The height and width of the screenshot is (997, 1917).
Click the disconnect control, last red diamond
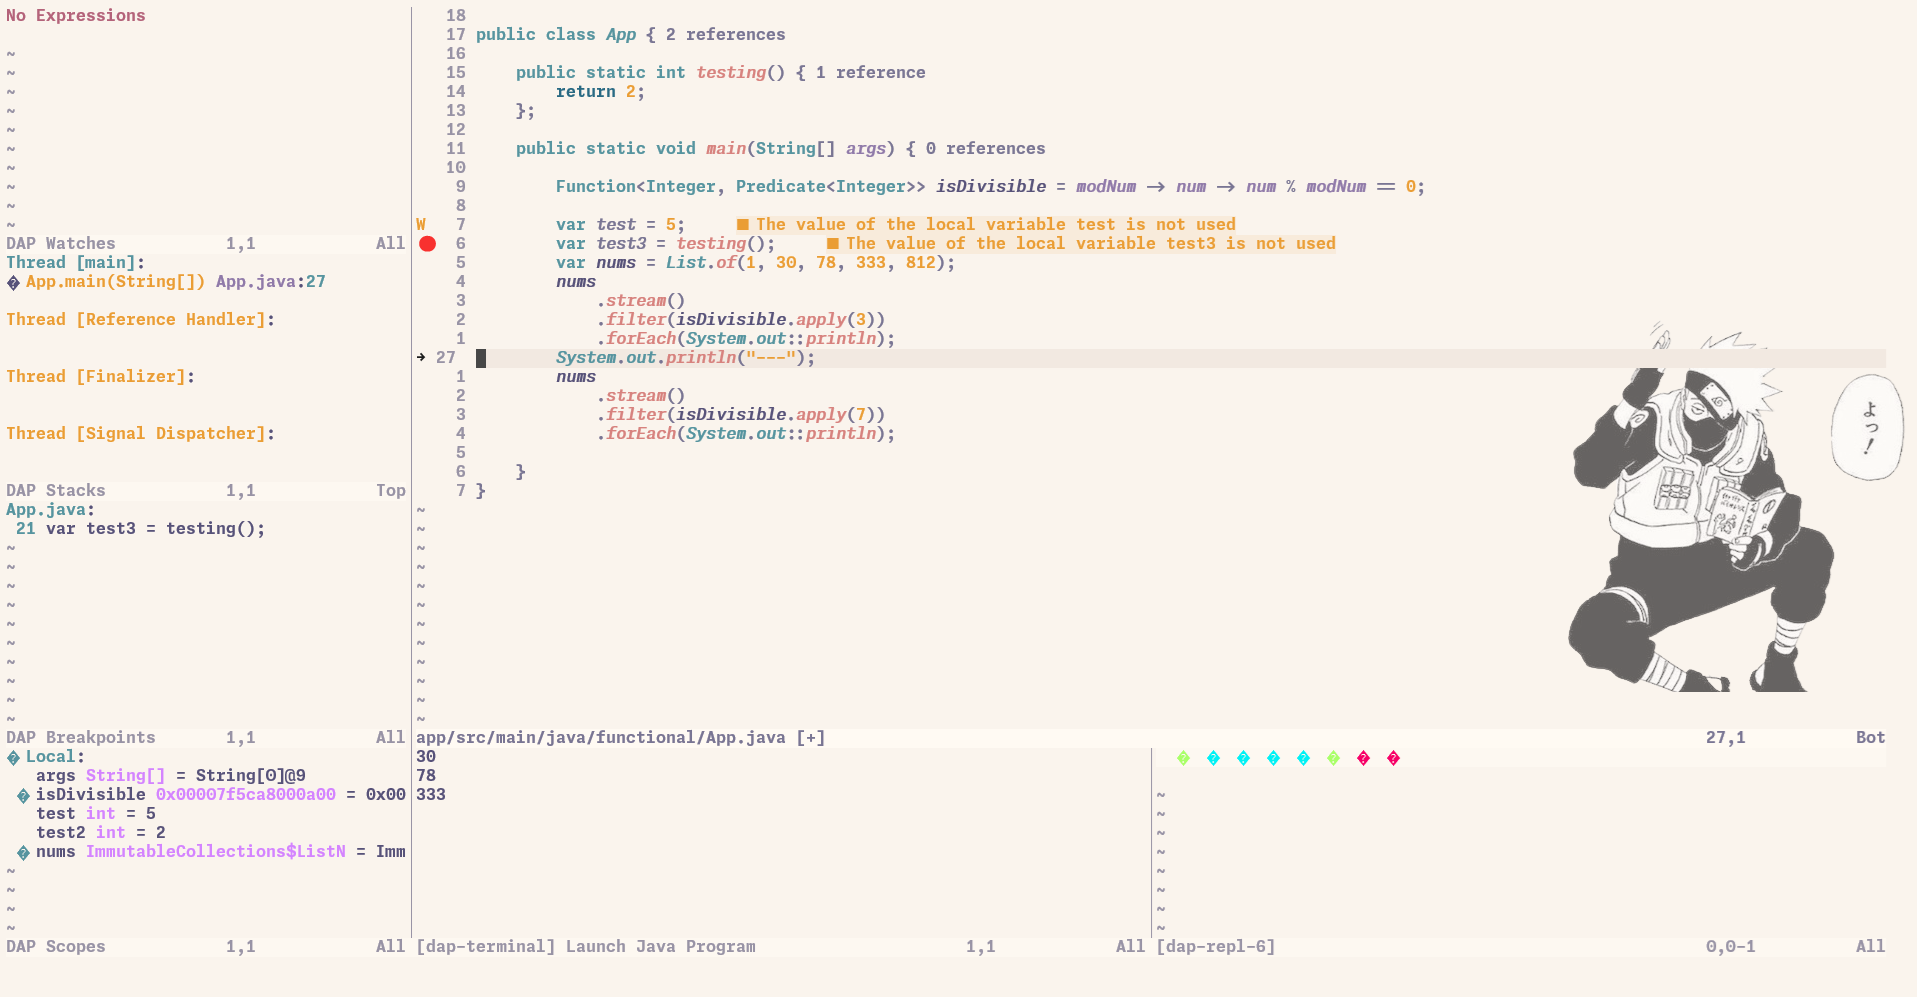tap(1393, 758)
